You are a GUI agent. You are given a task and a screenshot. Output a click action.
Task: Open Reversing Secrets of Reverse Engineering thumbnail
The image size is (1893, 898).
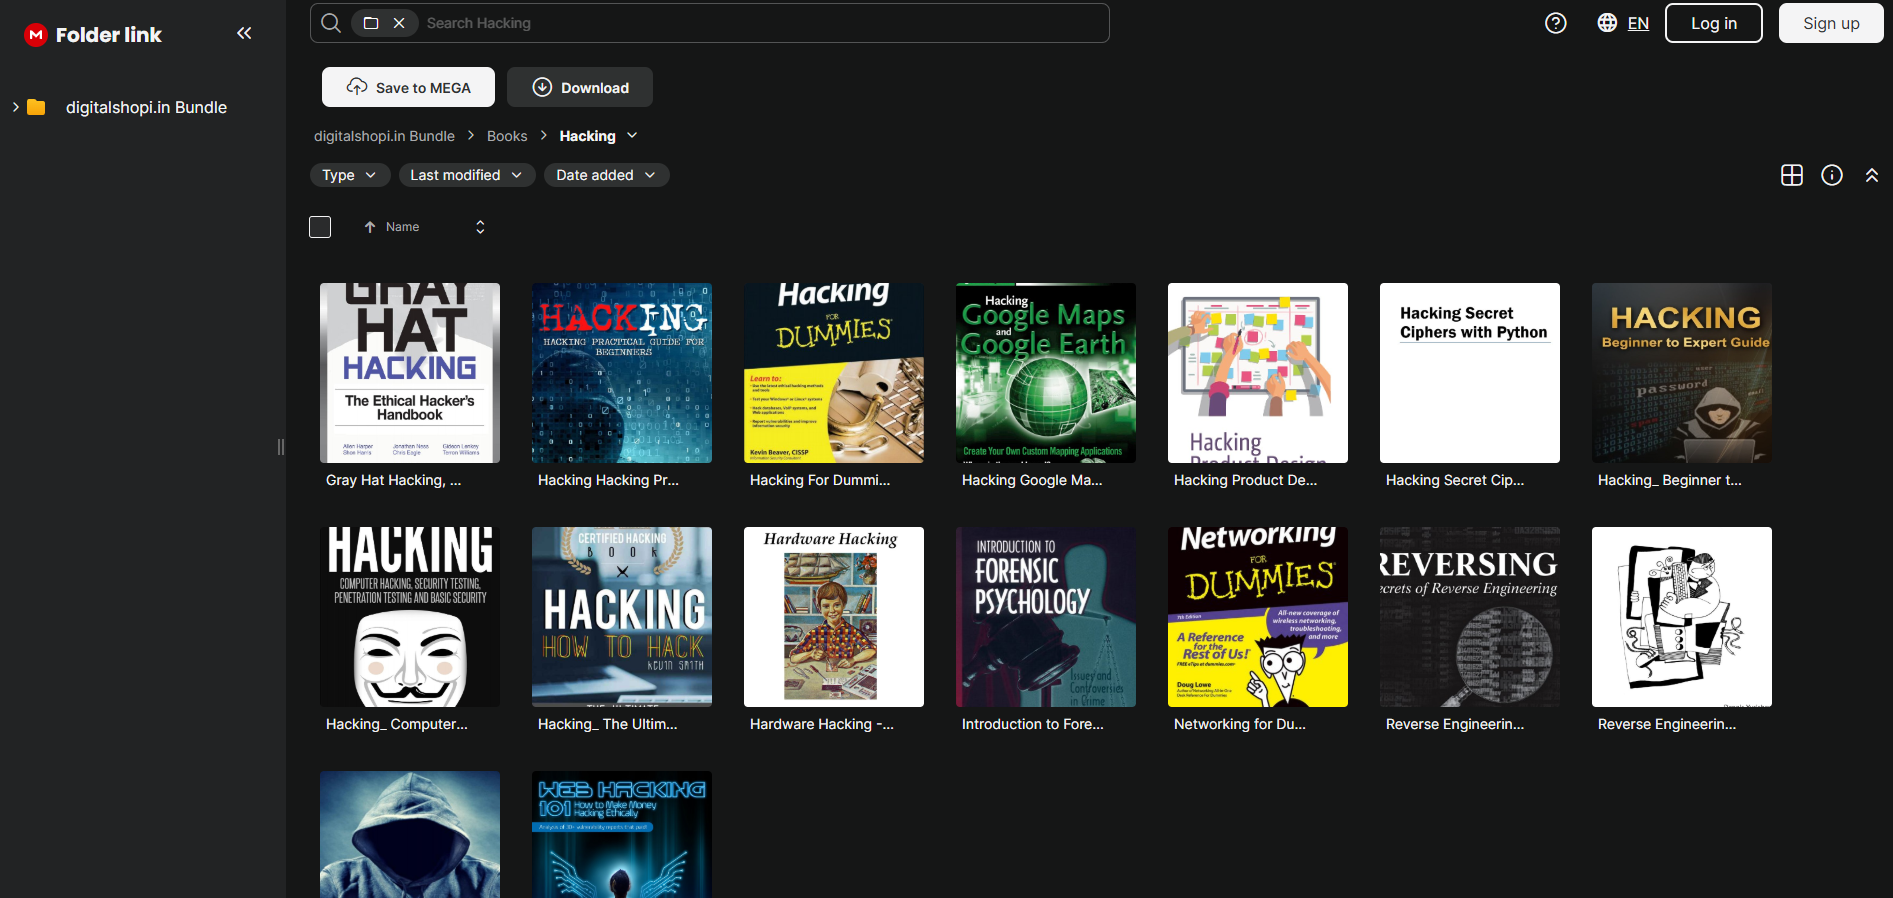(1470, 617)
